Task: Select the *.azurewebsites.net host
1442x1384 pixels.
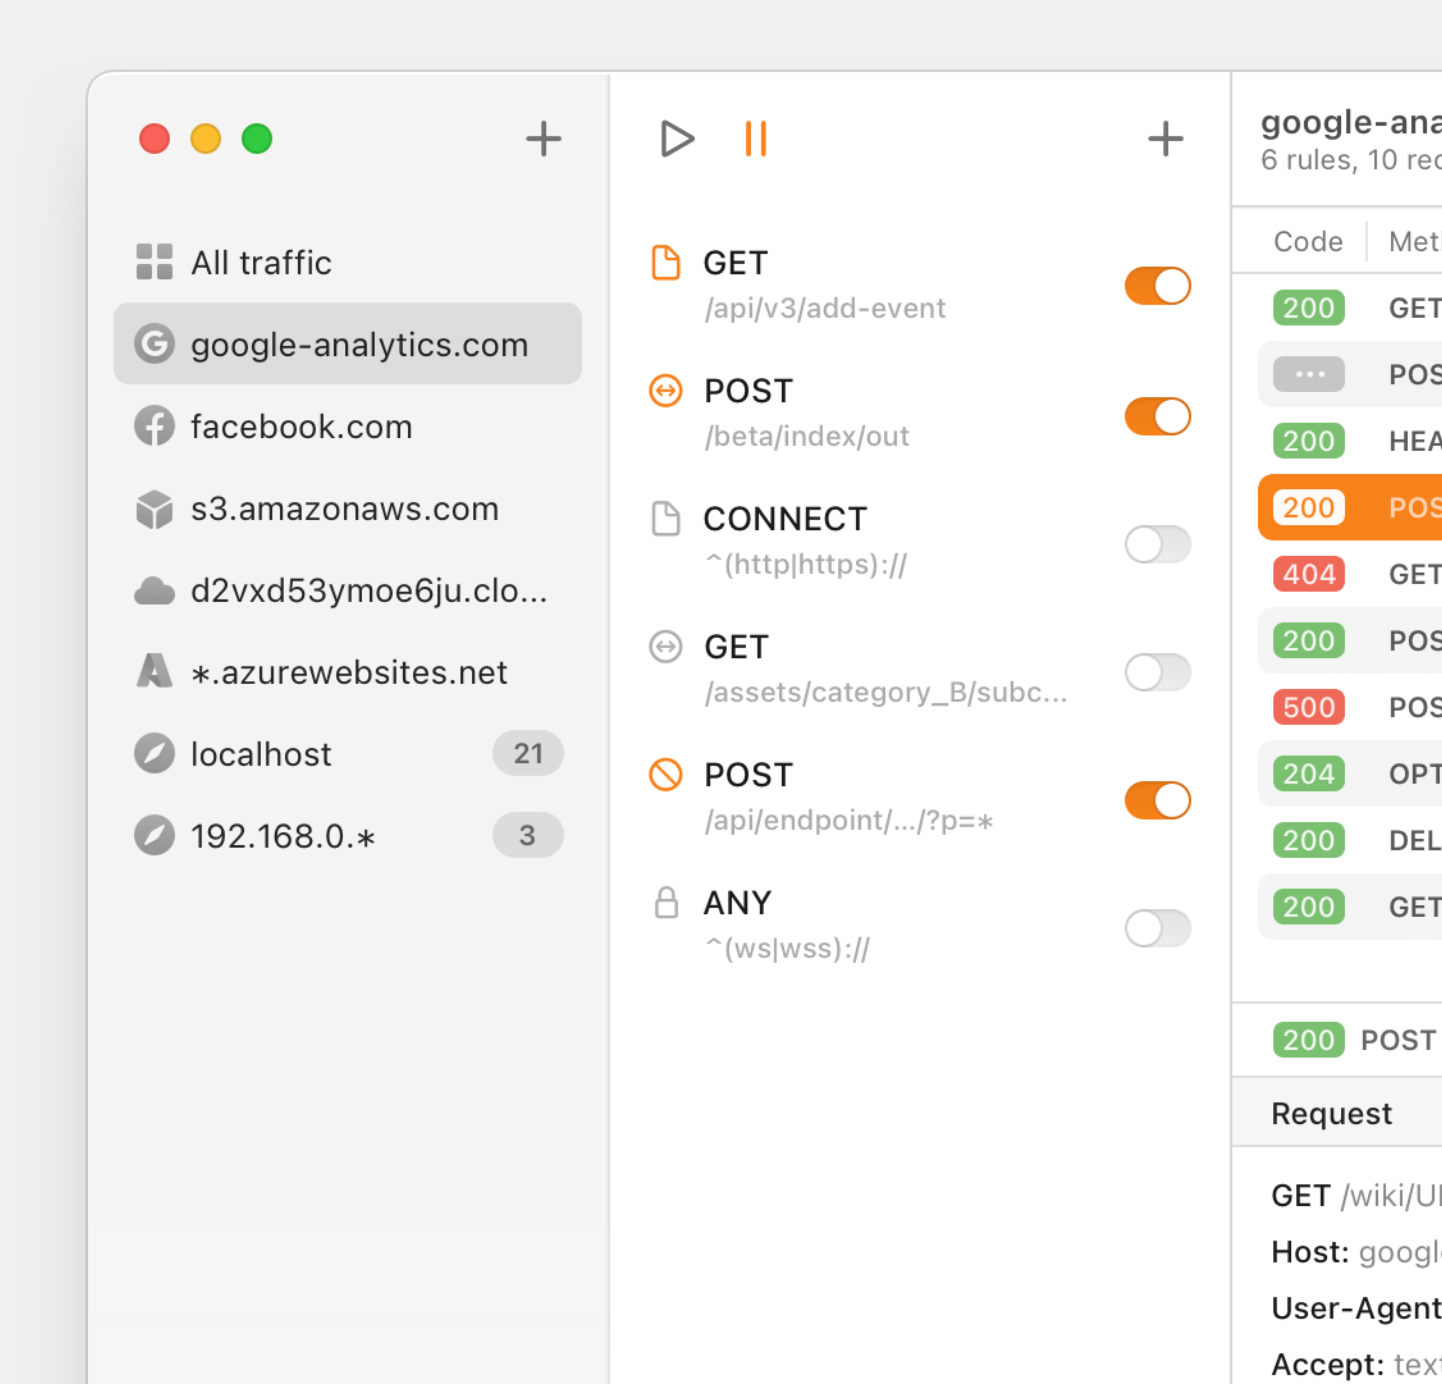Action: tap(348, 672)
